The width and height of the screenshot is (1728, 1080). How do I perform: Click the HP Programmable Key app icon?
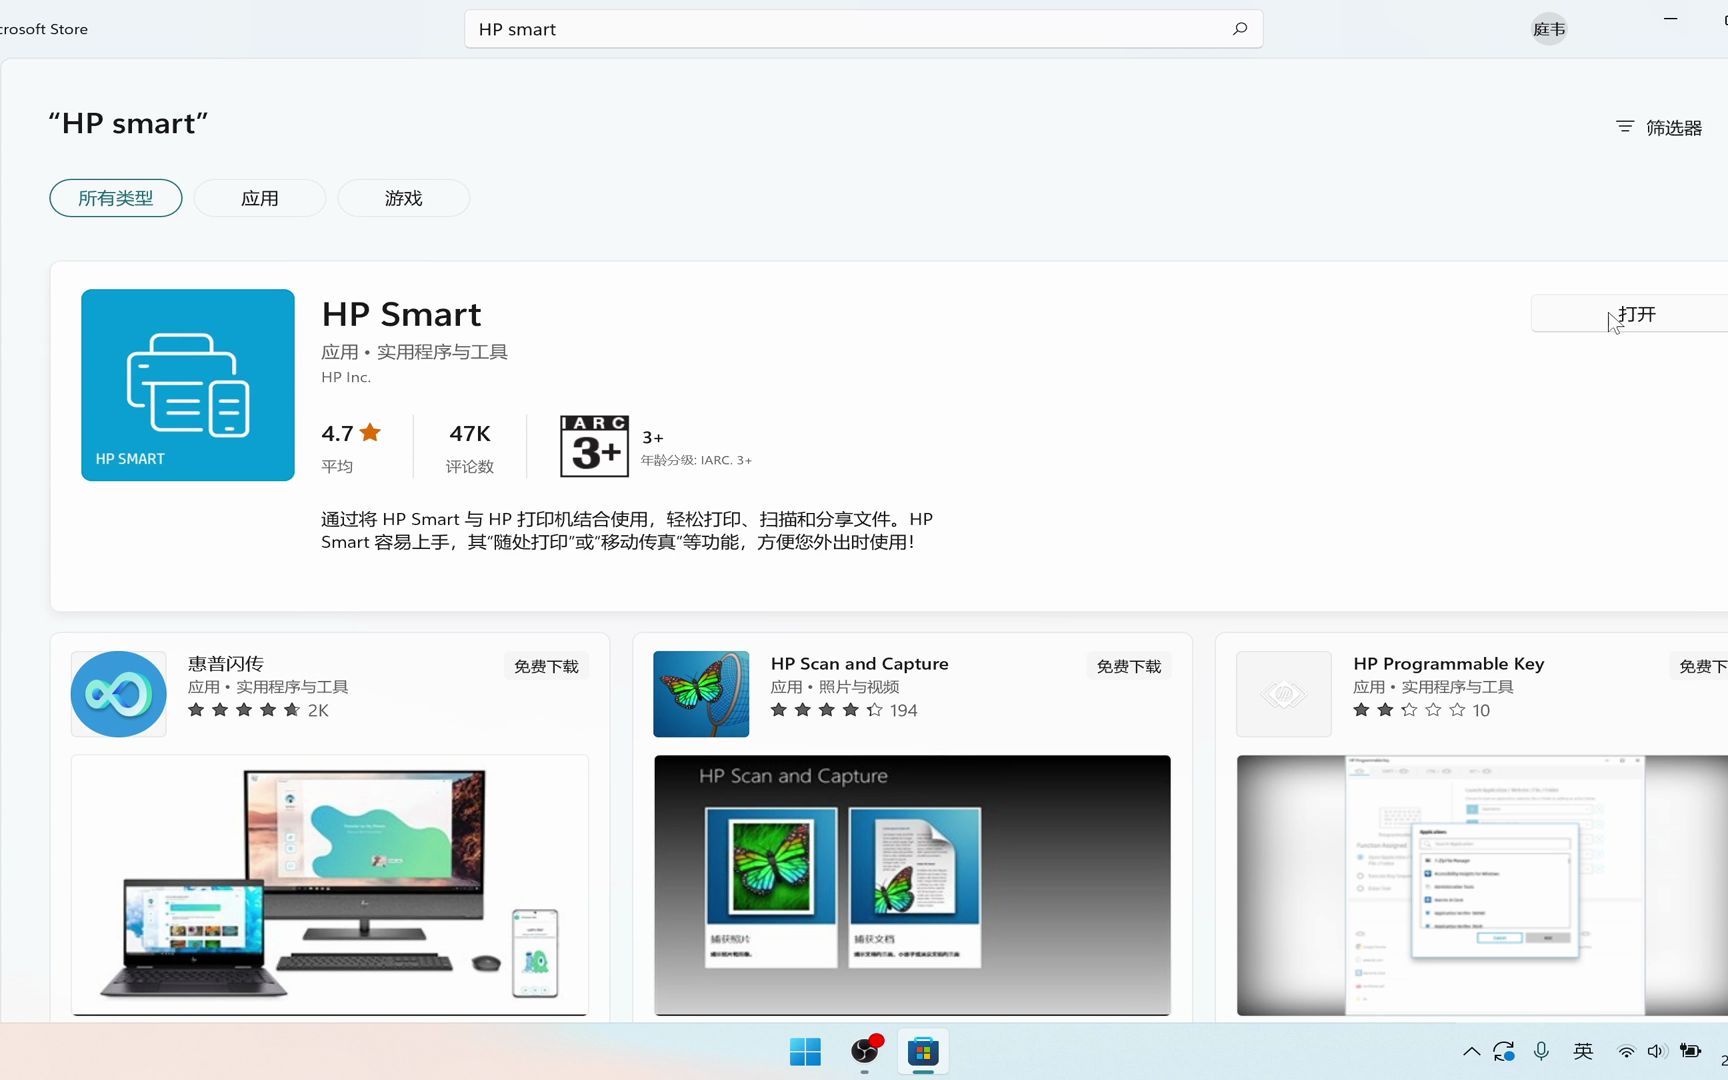click(x=1282, y=693)
